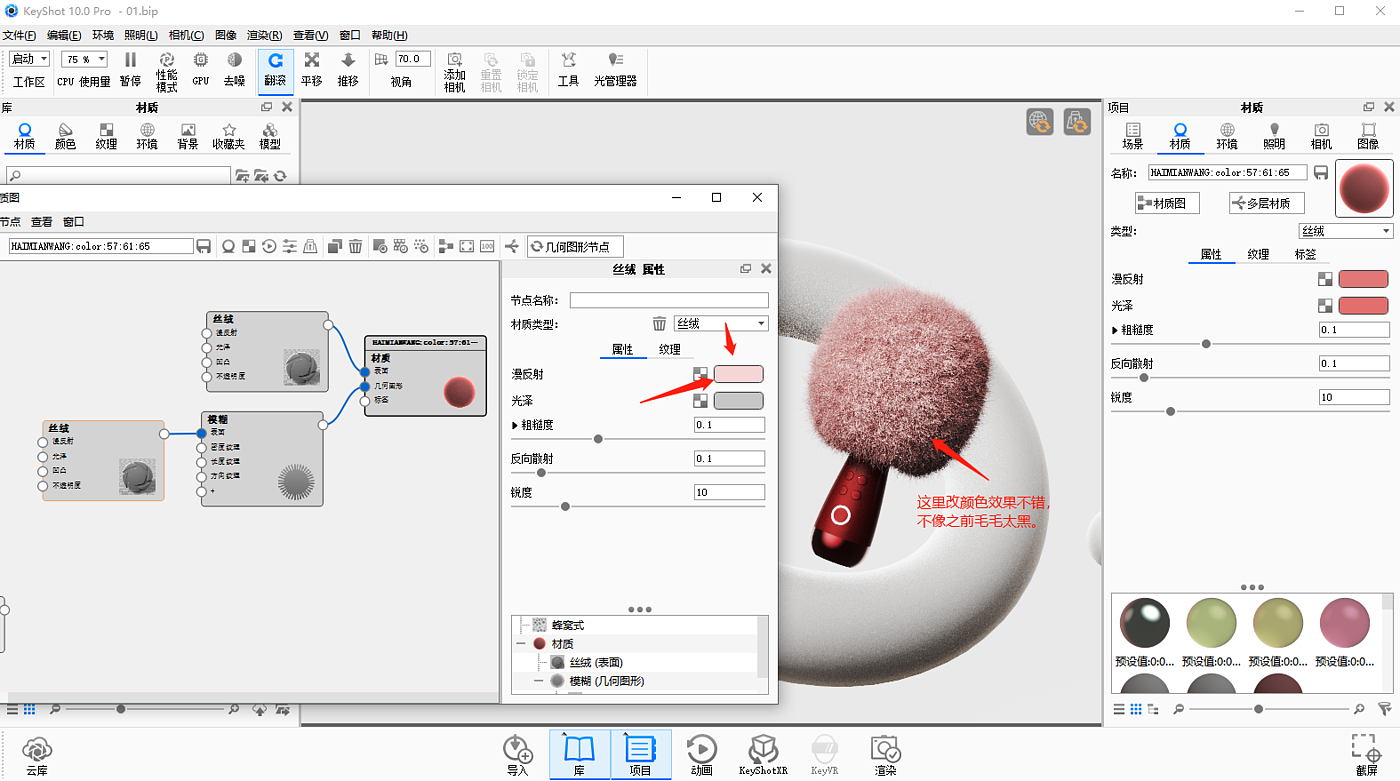Viewport: 1400px width, 781px height.
Task: Open the 类型 dropdown in the project panel
Action: 1344,231
